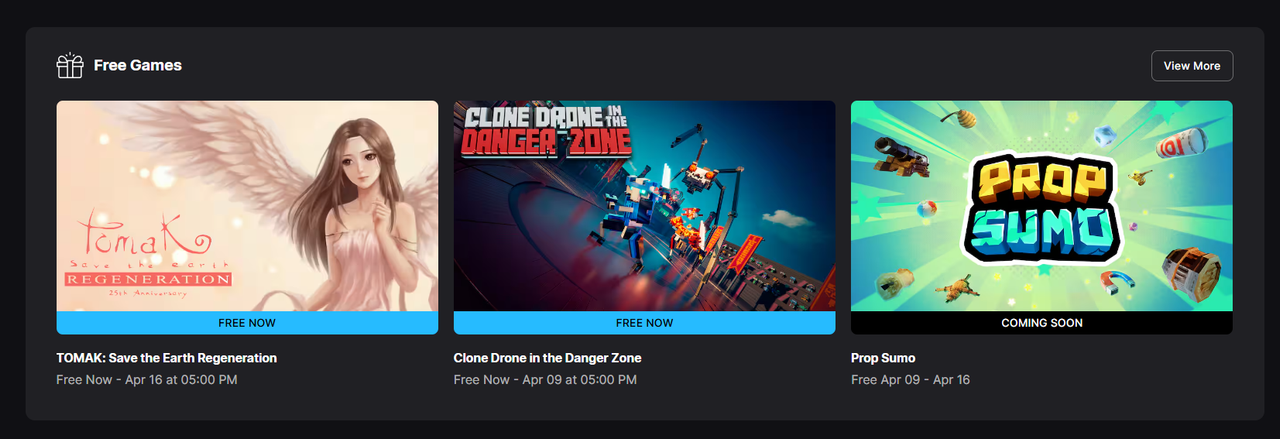Click the gift box icon beside Free Games
The image size is (1280, 439).
[x=69, y=66]
